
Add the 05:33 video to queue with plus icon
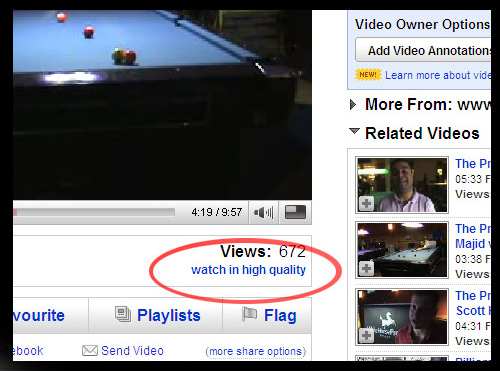point(366,204)
